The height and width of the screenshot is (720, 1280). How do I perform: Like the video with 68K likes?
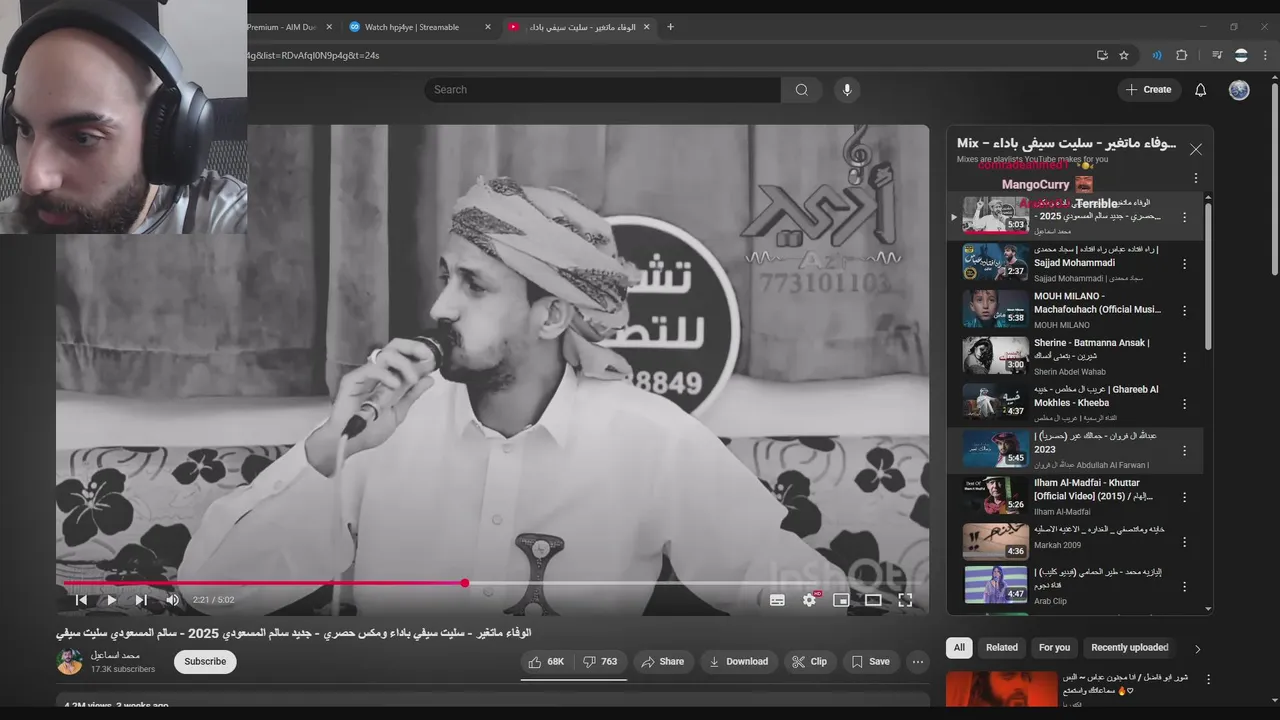[x=546, y=662]
